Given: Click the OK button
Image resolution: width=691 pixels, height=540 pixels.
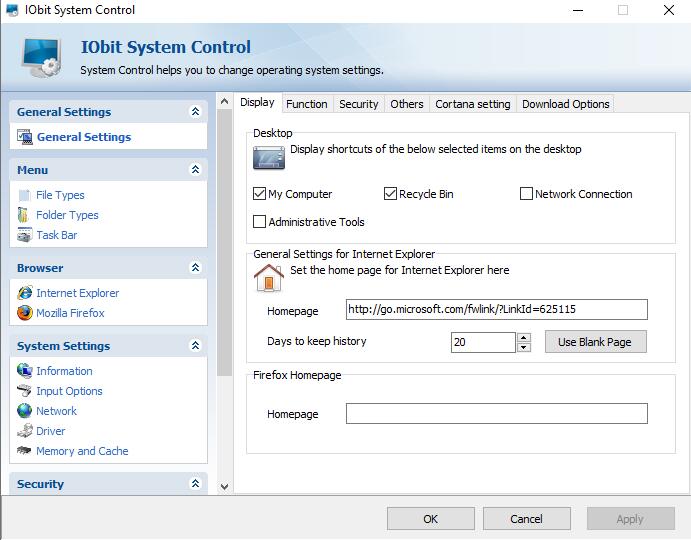Looking at the screenshot, I should (431, 519).
